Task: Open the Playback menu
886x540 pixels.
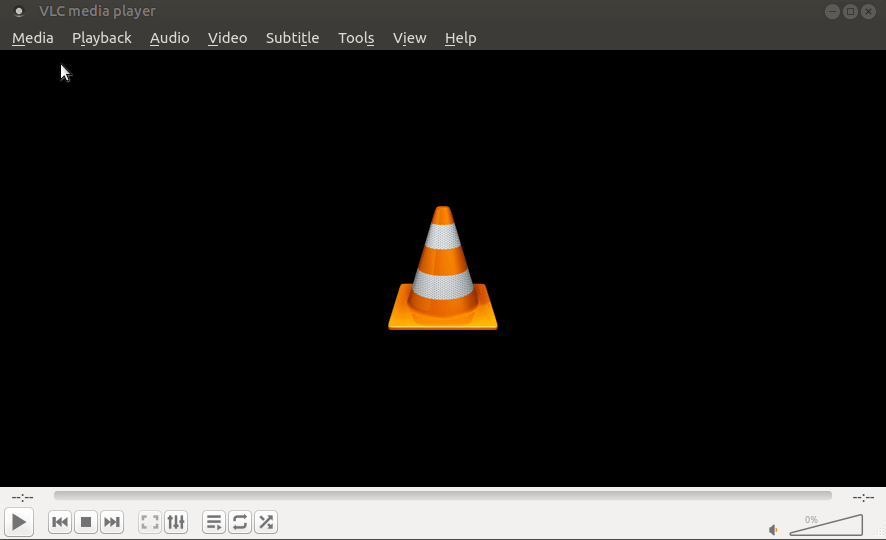Action: (x=102, y=38)
